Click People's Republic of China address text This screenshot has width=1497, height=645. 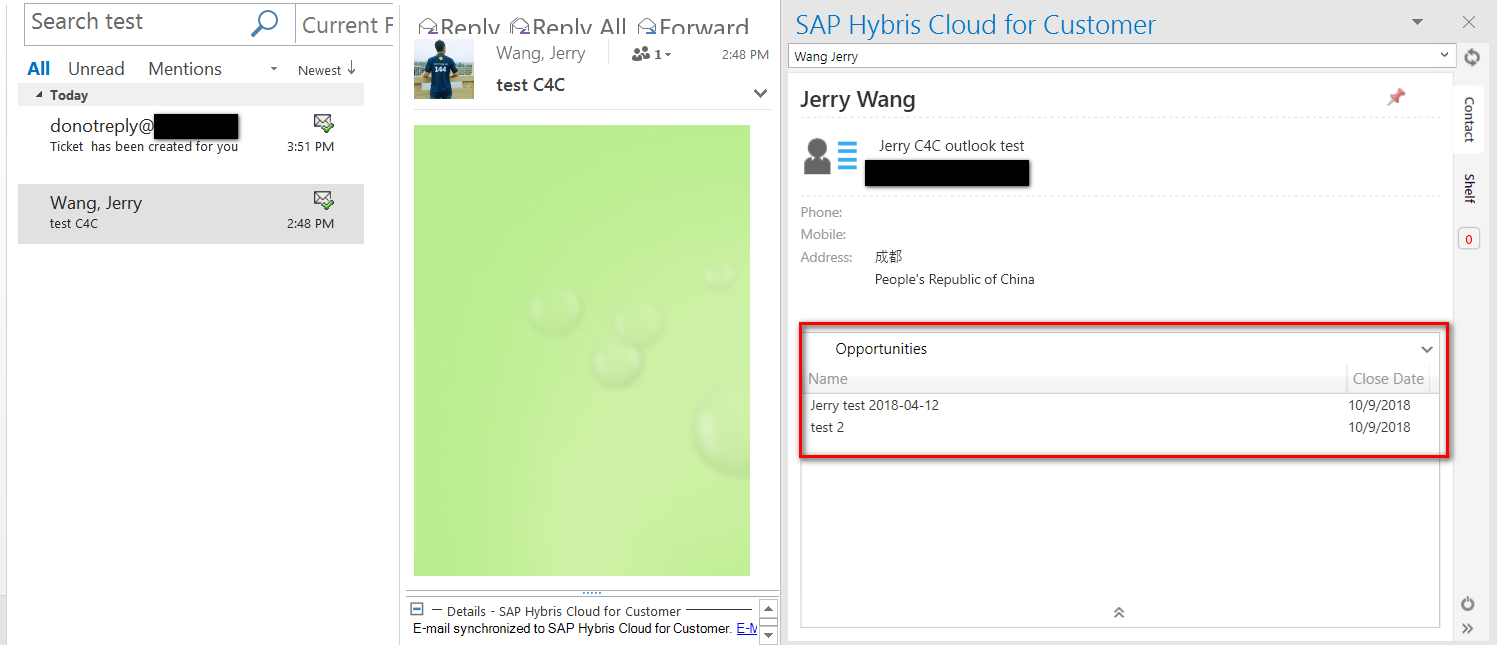coord(954,279)
